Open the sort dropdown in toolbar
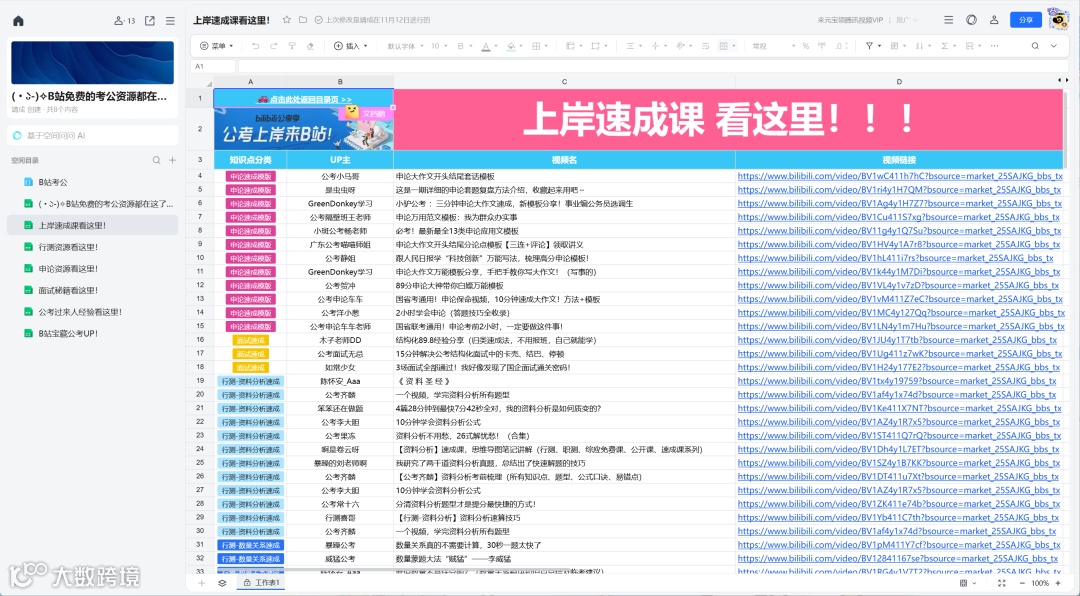Screen dimensions: 1080x596 pyautogui.click(x=922, y=46)
